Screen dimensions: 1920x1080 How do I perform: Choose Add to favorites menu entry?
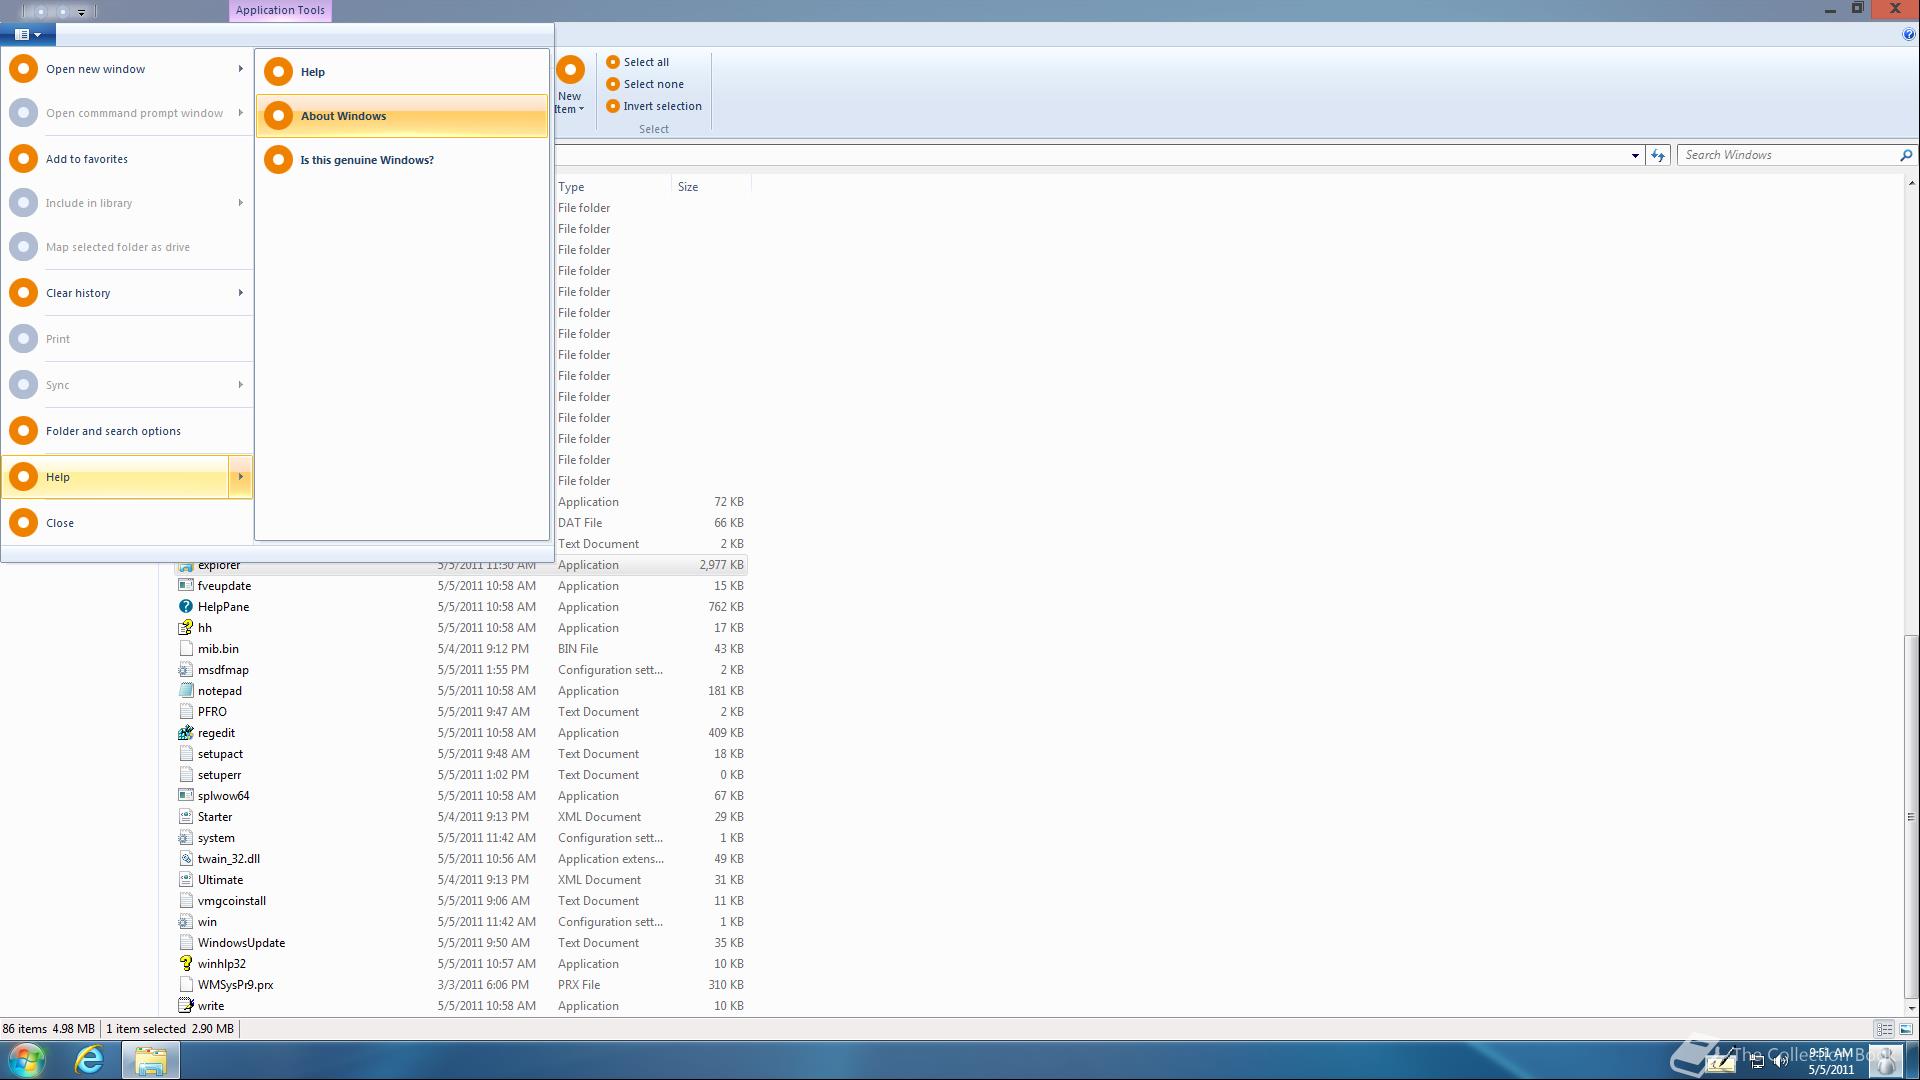tap(127, 159)
